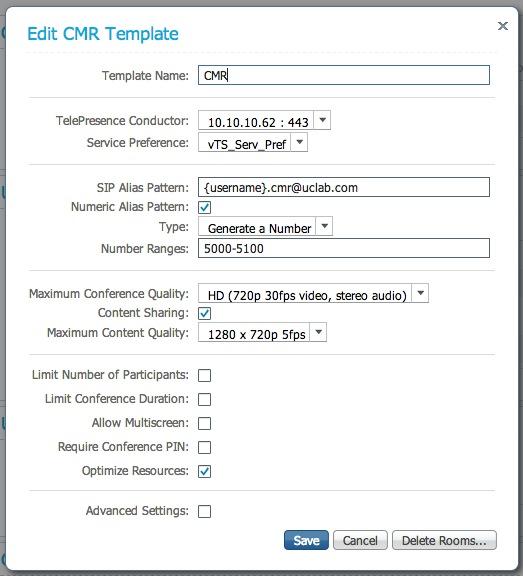Uncheck the Optimize Resources checkbox
This screenshot has width=523, height=576.
[205, 471]
